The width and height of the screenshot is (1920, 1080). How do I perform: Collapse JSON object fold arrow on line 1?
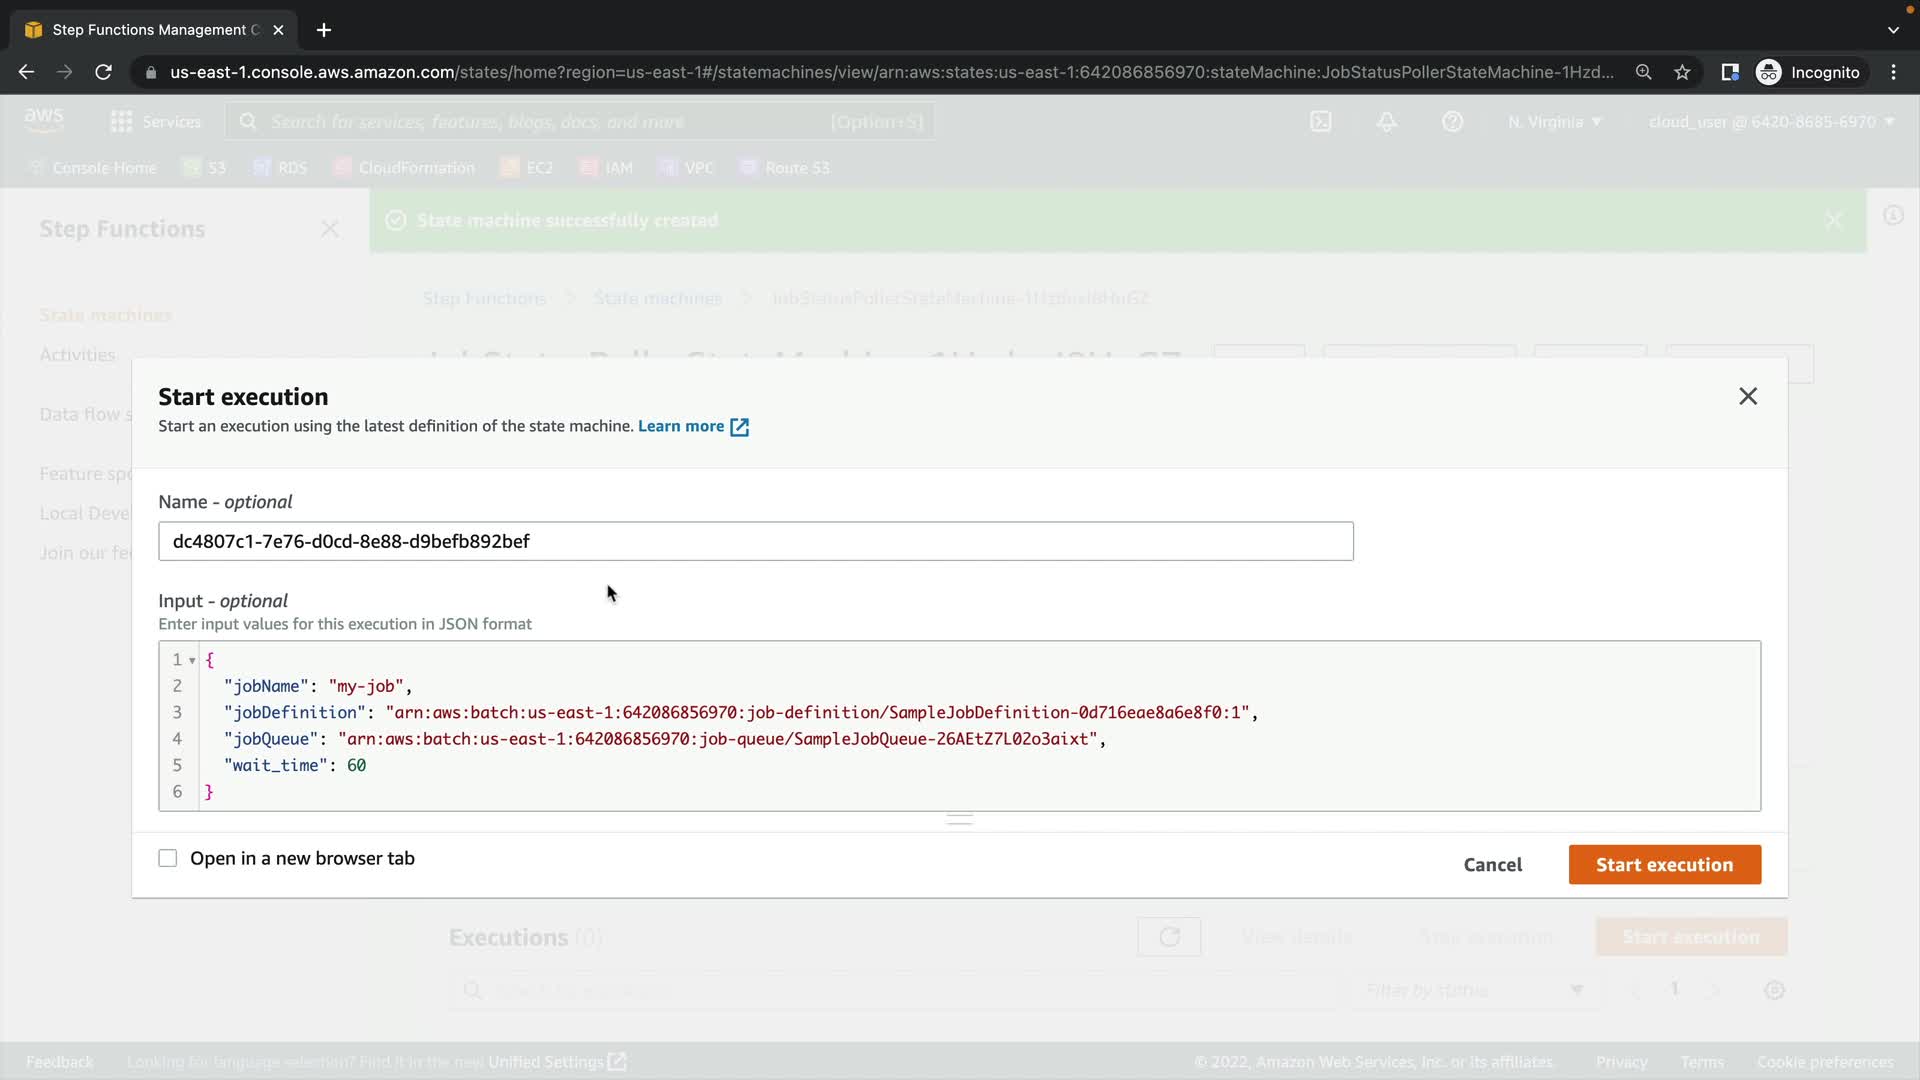pyautogui.click(x=192, y=660)
